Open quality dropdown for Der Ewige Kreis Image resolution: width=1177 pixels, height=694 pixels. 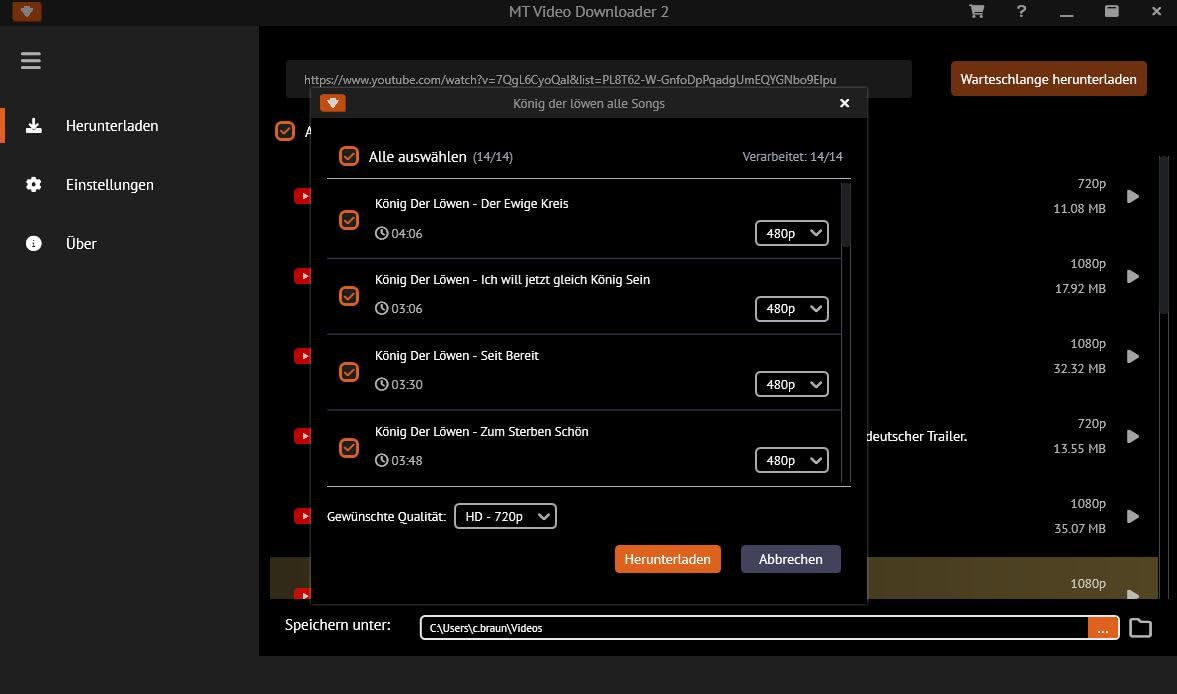coord(792,233)
